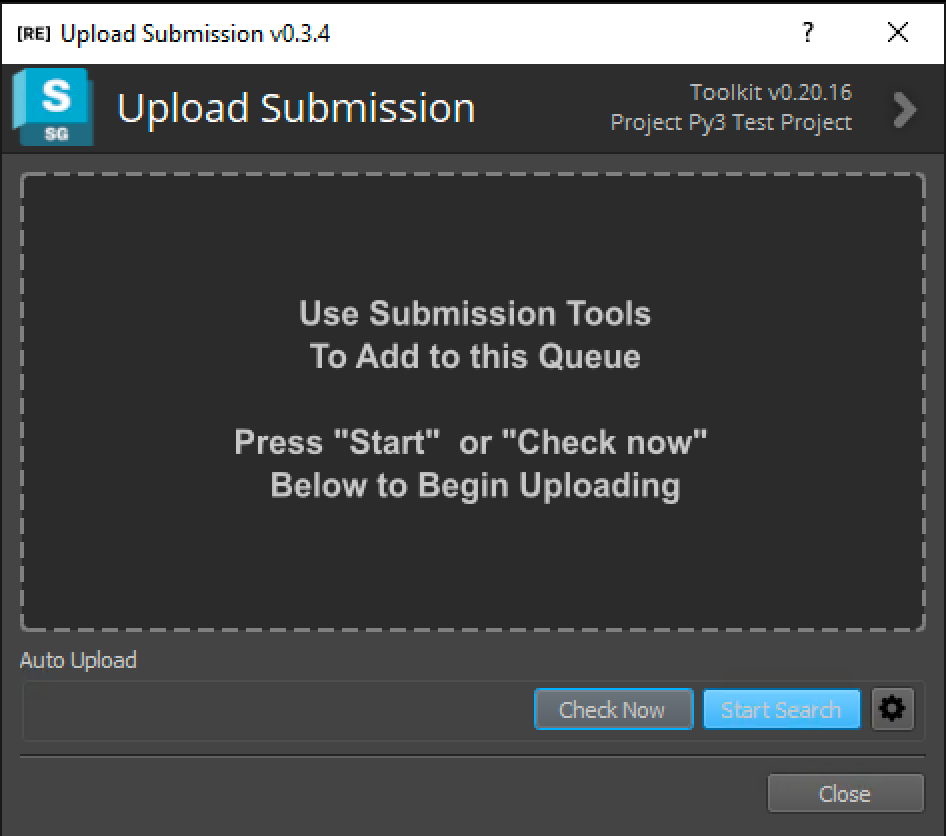Click the question mark help button

point(808,32)
